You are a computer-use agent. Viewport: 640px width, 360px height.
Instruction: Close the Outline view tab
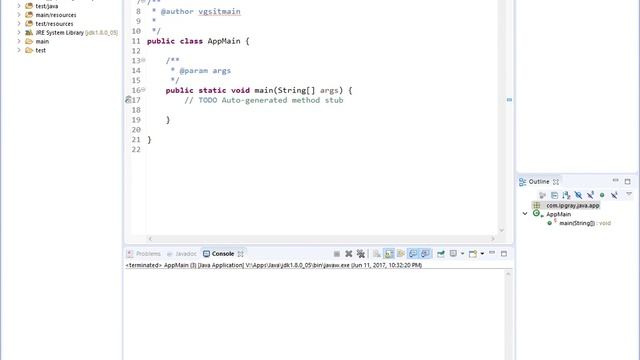tap(556, 182)
